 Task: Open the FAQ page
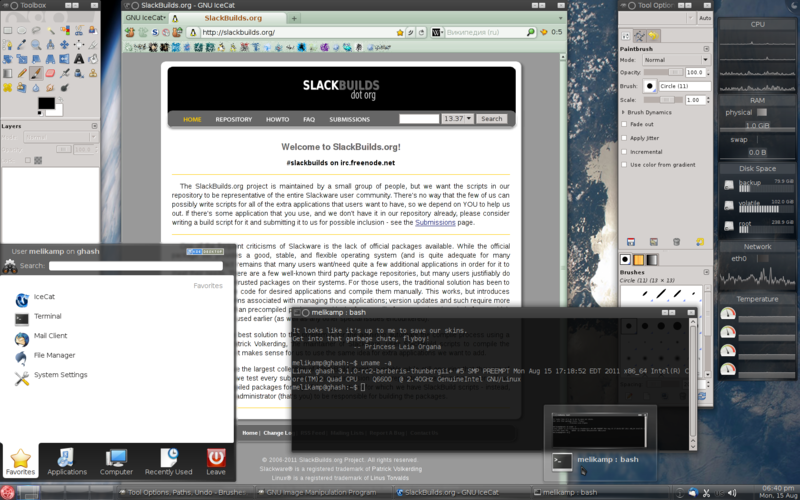pos(309,119)
